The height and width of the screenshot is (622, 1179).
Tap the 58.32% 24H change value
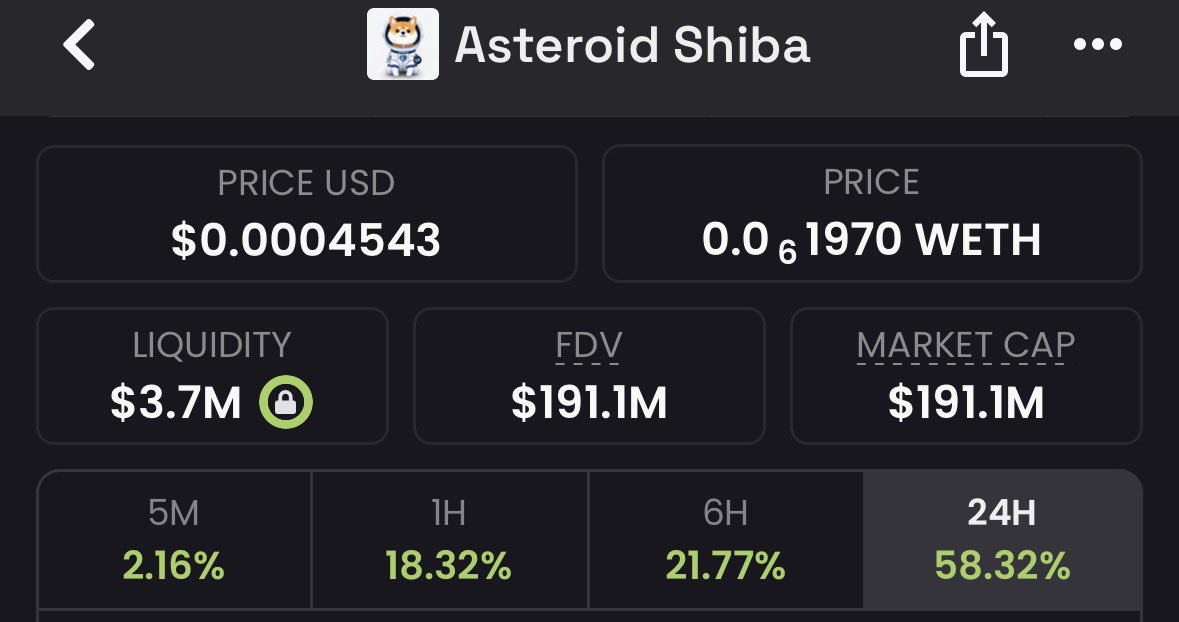pos(1002,567)
